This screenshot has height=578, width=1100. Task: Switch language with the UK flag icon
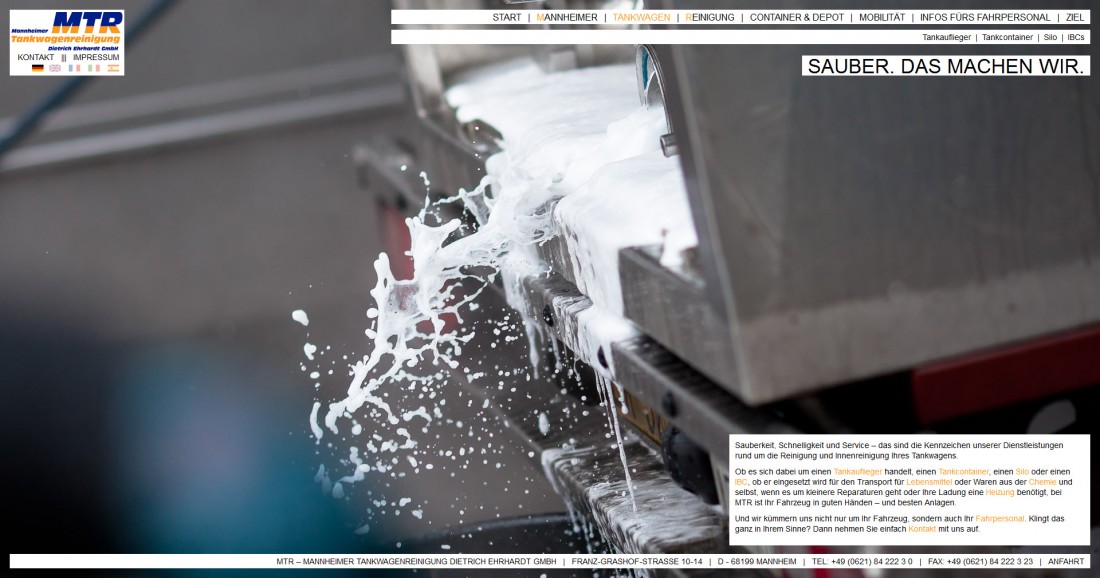pyautogui.click(x=55, y=68)
